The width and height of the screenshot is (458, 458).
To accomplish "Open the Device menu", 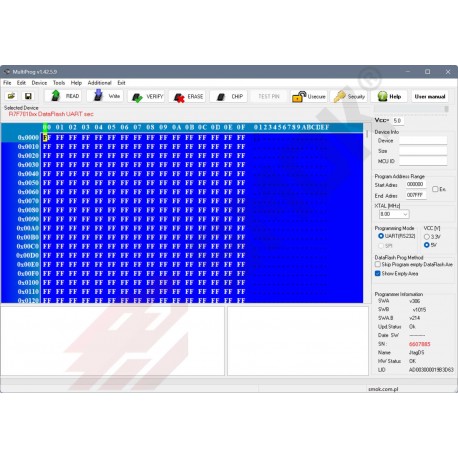I will (39, 83).
